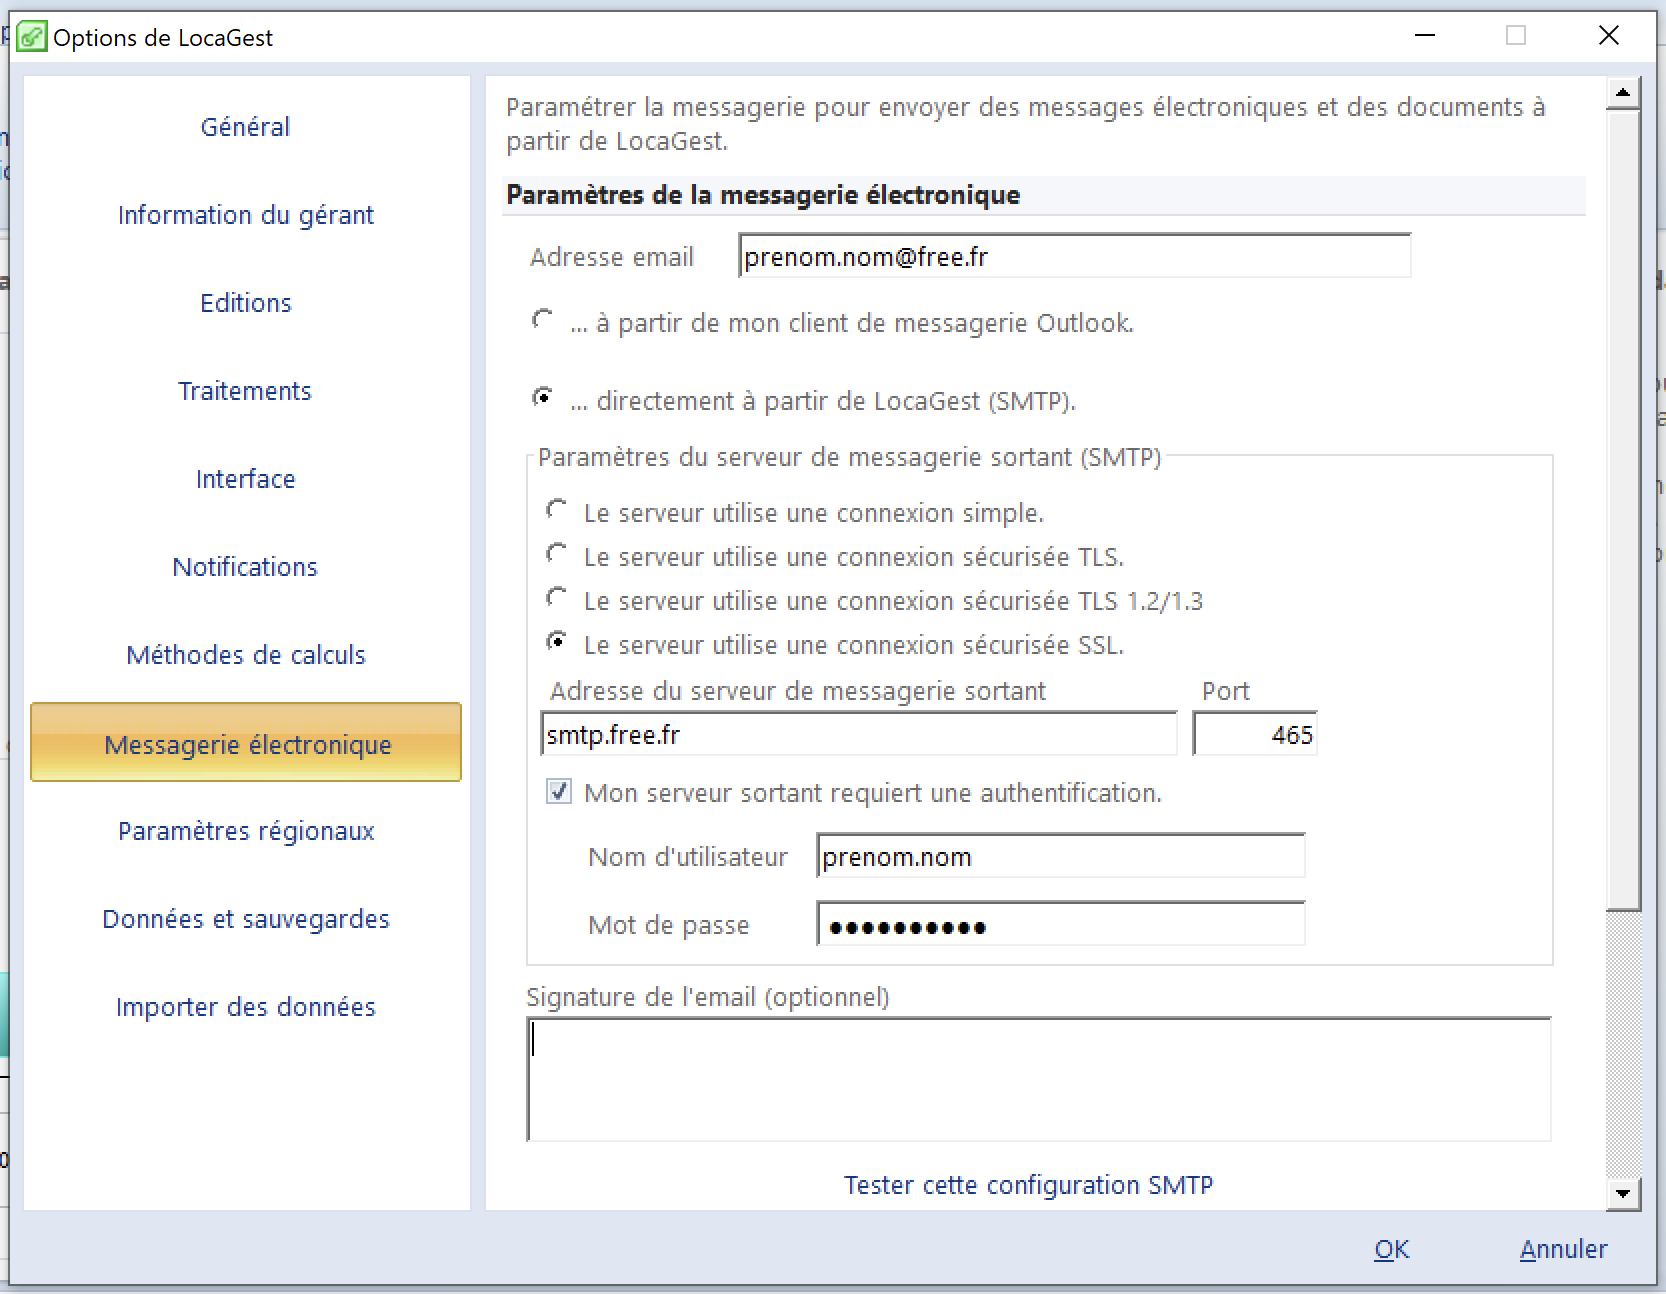
Task: Choose secure TLS connection option
Action: [x=557, y=554]
